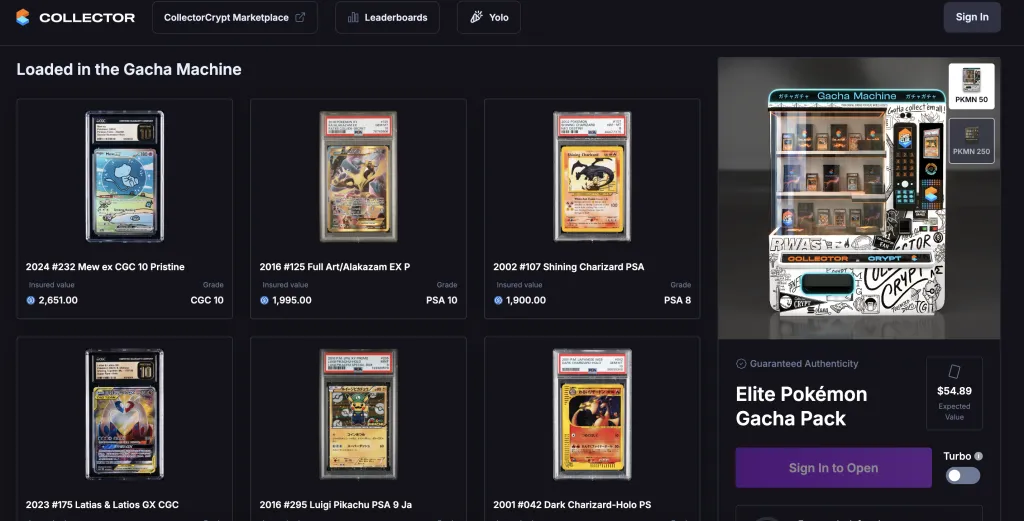Click the Collector hexagon logo icon

pos(23,18)
